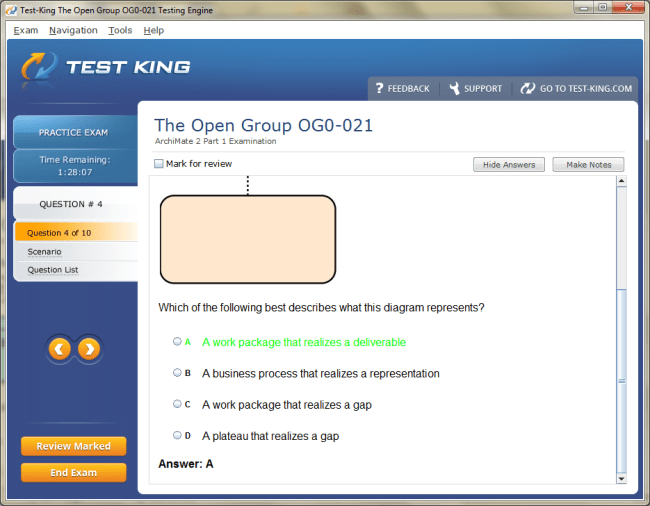Click 'ArchiMate 2 Part 1 Examination' subtitle
650x506 pixels.
[x=216, y=141]
